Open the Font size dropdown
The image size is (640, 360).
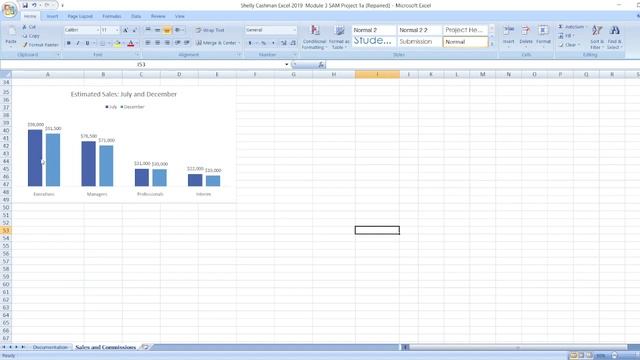tap(117, 30)
